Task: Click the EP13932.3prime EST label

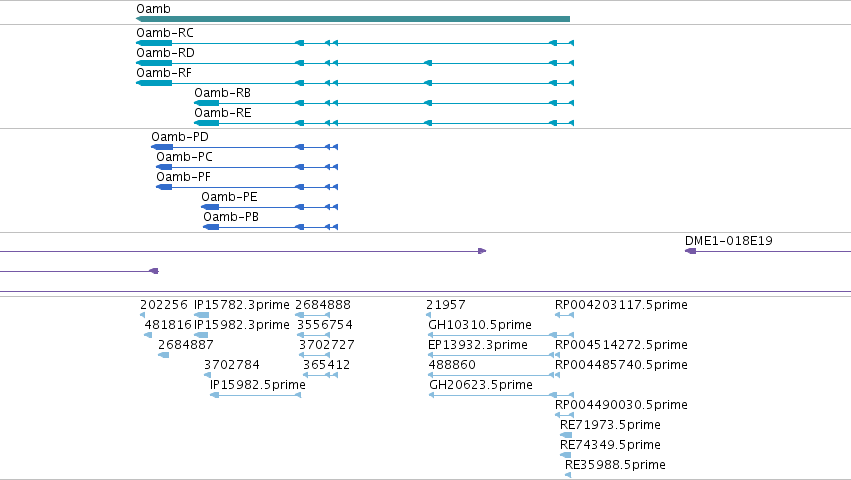Action: 478,345
